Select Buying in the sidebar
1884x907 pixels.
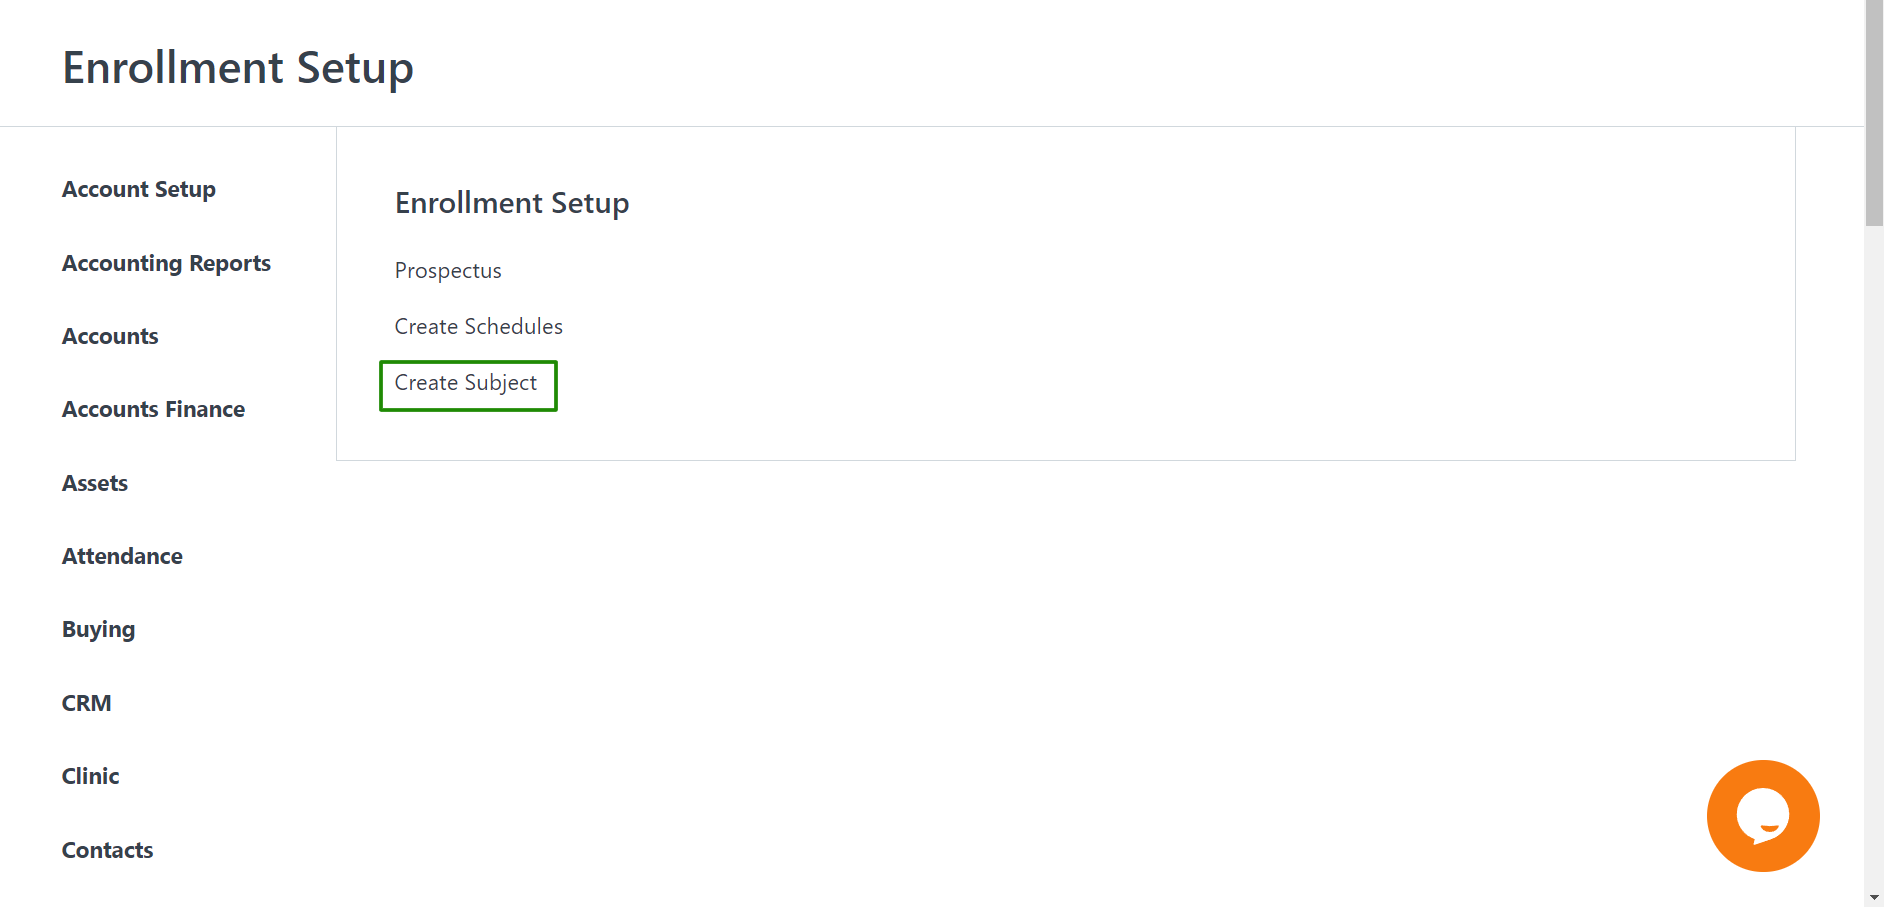(98, 630)
